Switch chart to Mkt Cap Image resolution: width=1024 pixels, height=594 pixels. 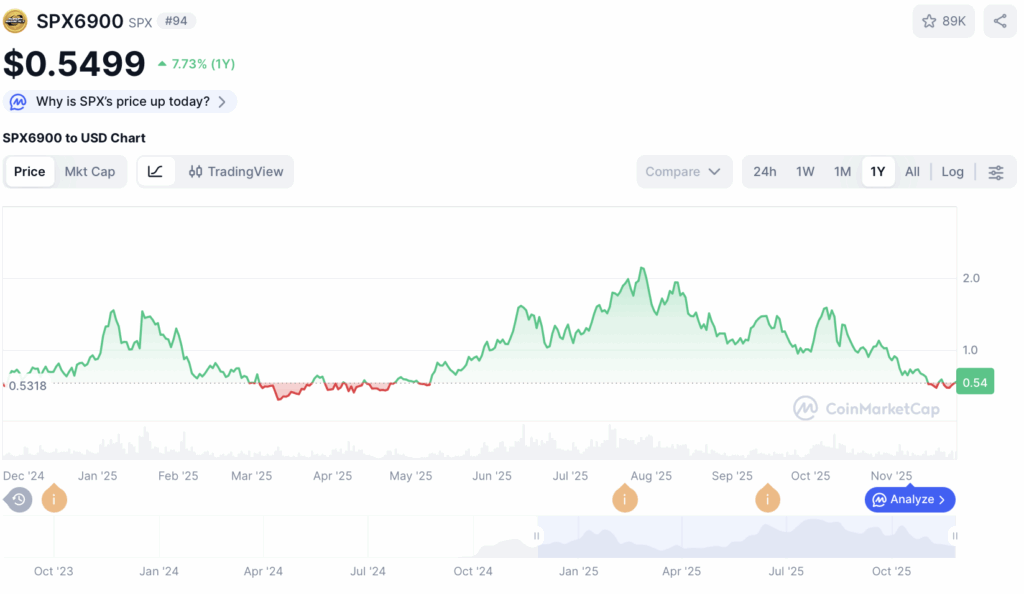(x=89, y=172)
